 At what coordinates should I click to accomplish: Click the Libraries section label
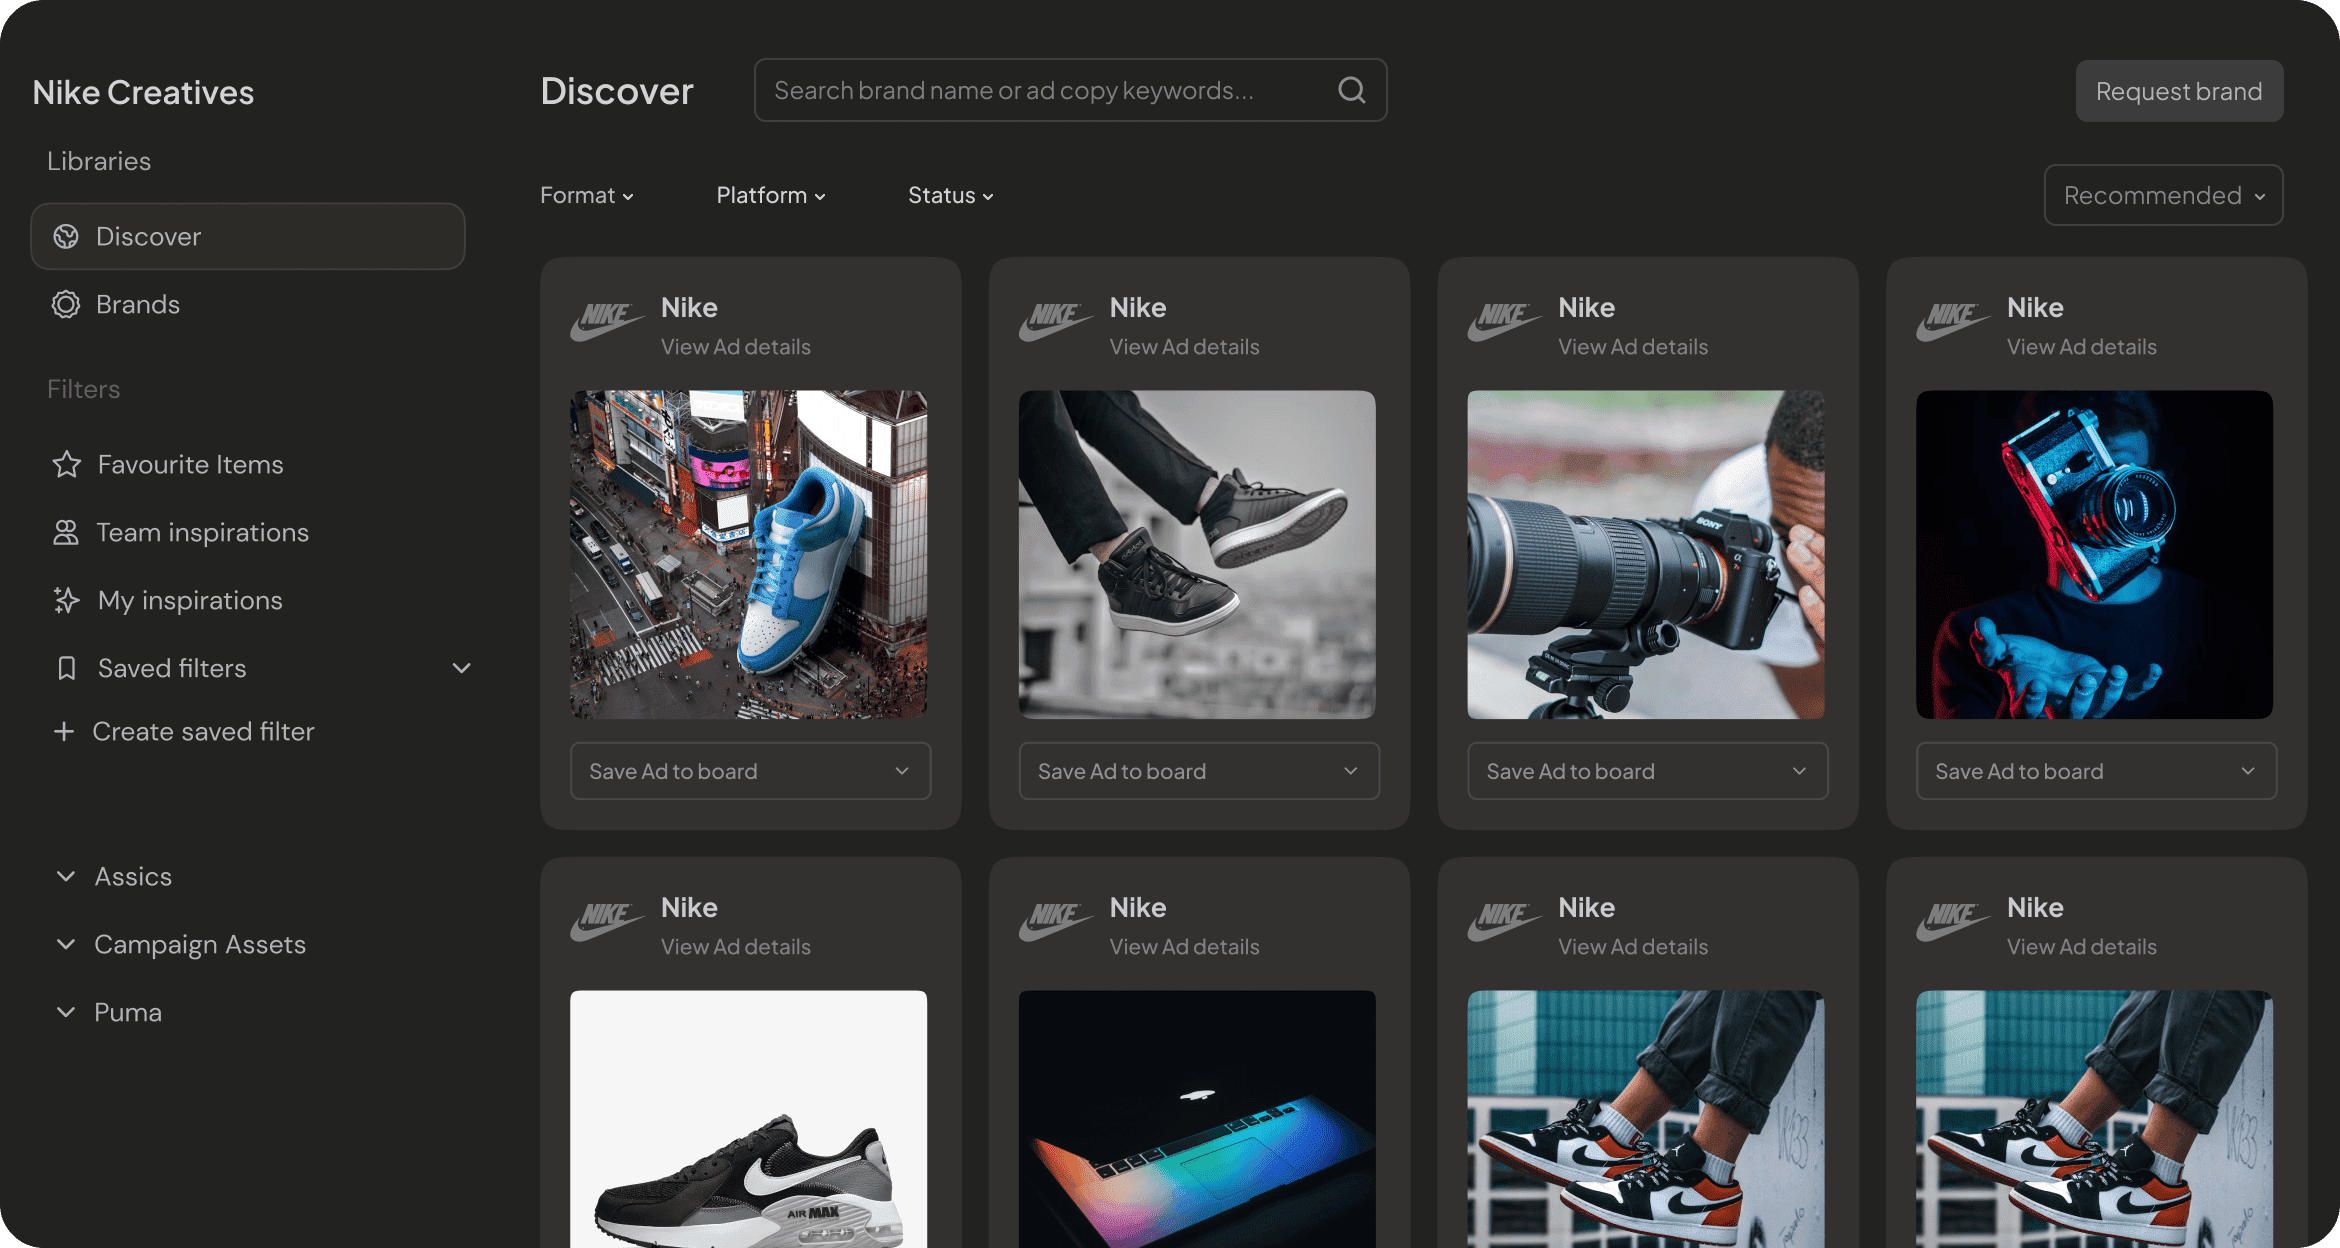tap(99, 161)
